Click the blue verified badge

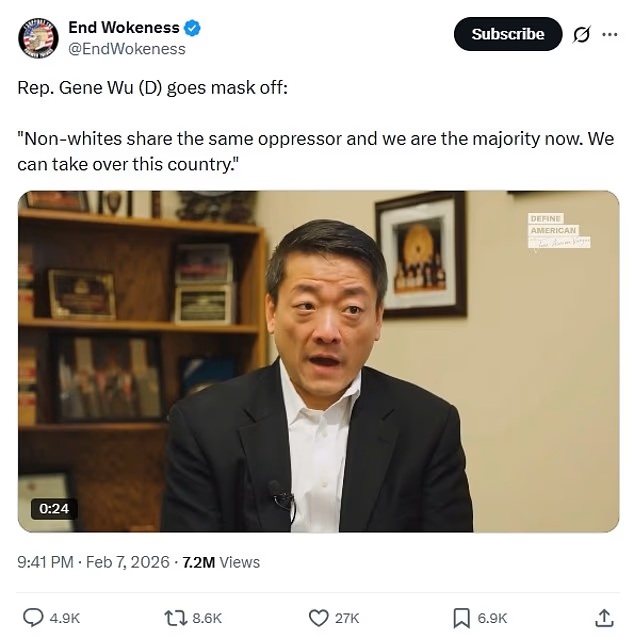coord(192,28)
